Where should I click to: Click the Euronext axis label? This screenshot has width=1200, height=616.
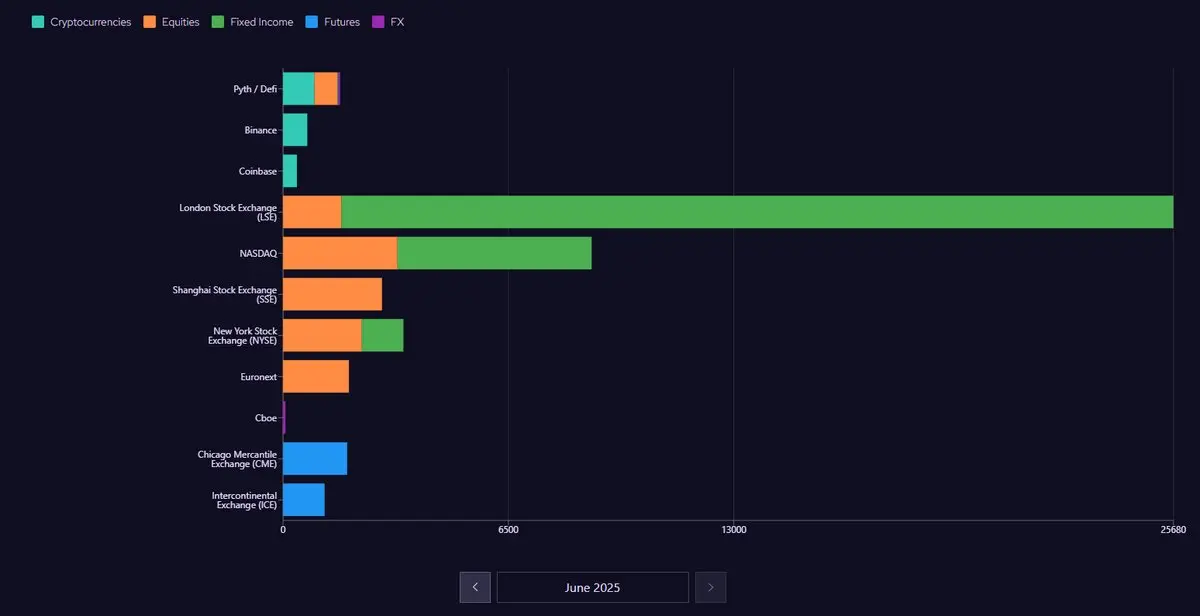(x=259, y=376)
